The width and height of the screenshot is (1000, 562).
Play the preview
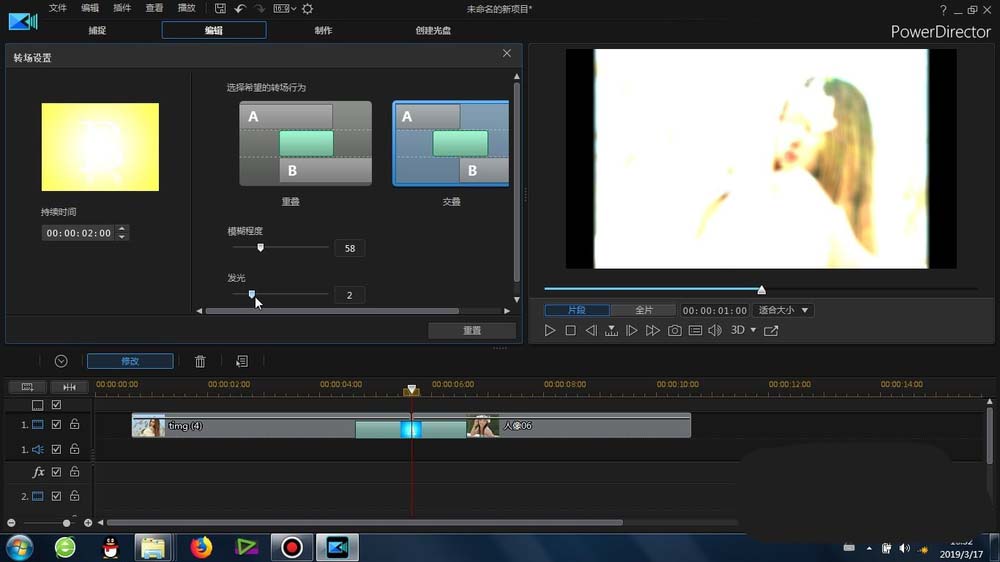pyautogui.click(x=550, y=330)
